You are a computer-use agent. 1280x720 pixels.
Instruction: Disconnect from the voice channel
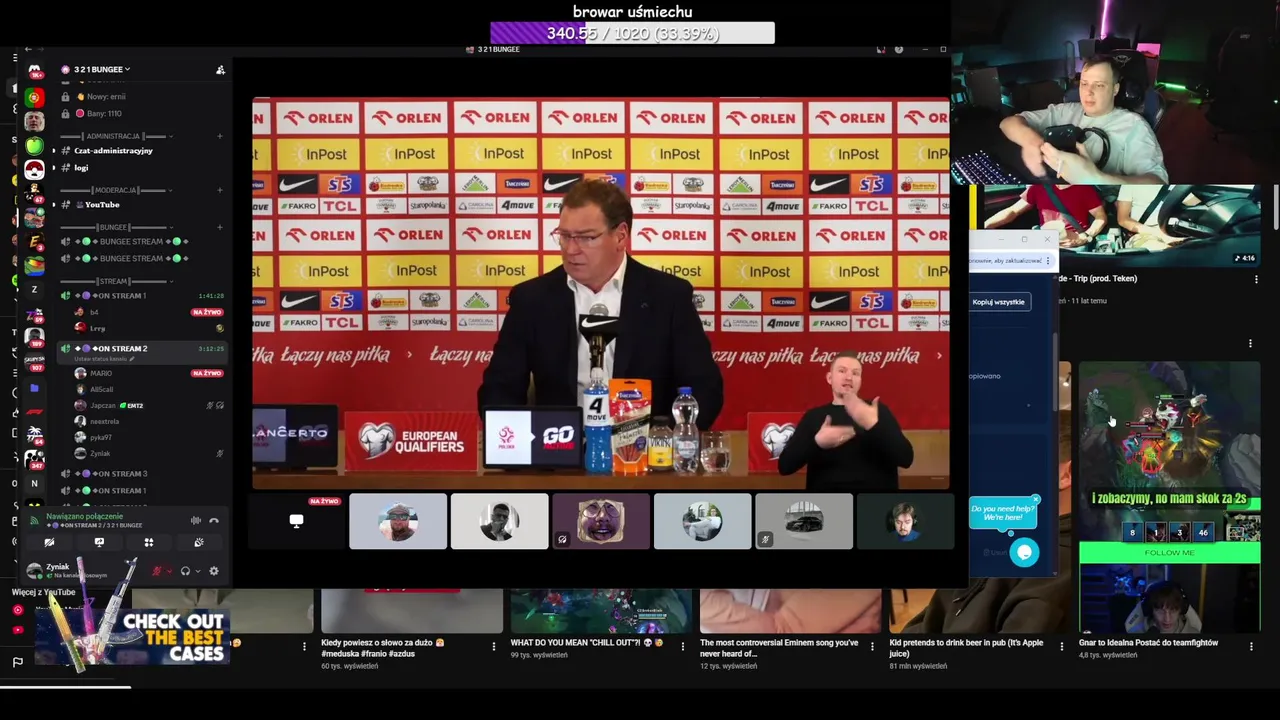213,520
